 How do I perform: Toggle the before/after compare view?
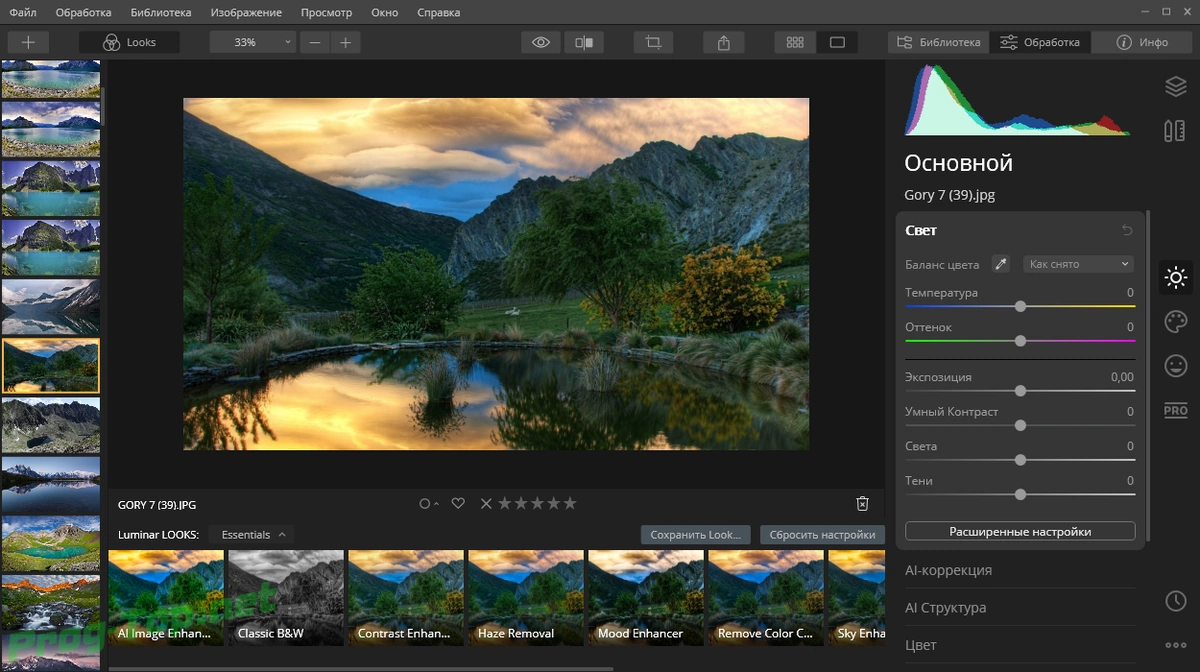coord(583,42)
